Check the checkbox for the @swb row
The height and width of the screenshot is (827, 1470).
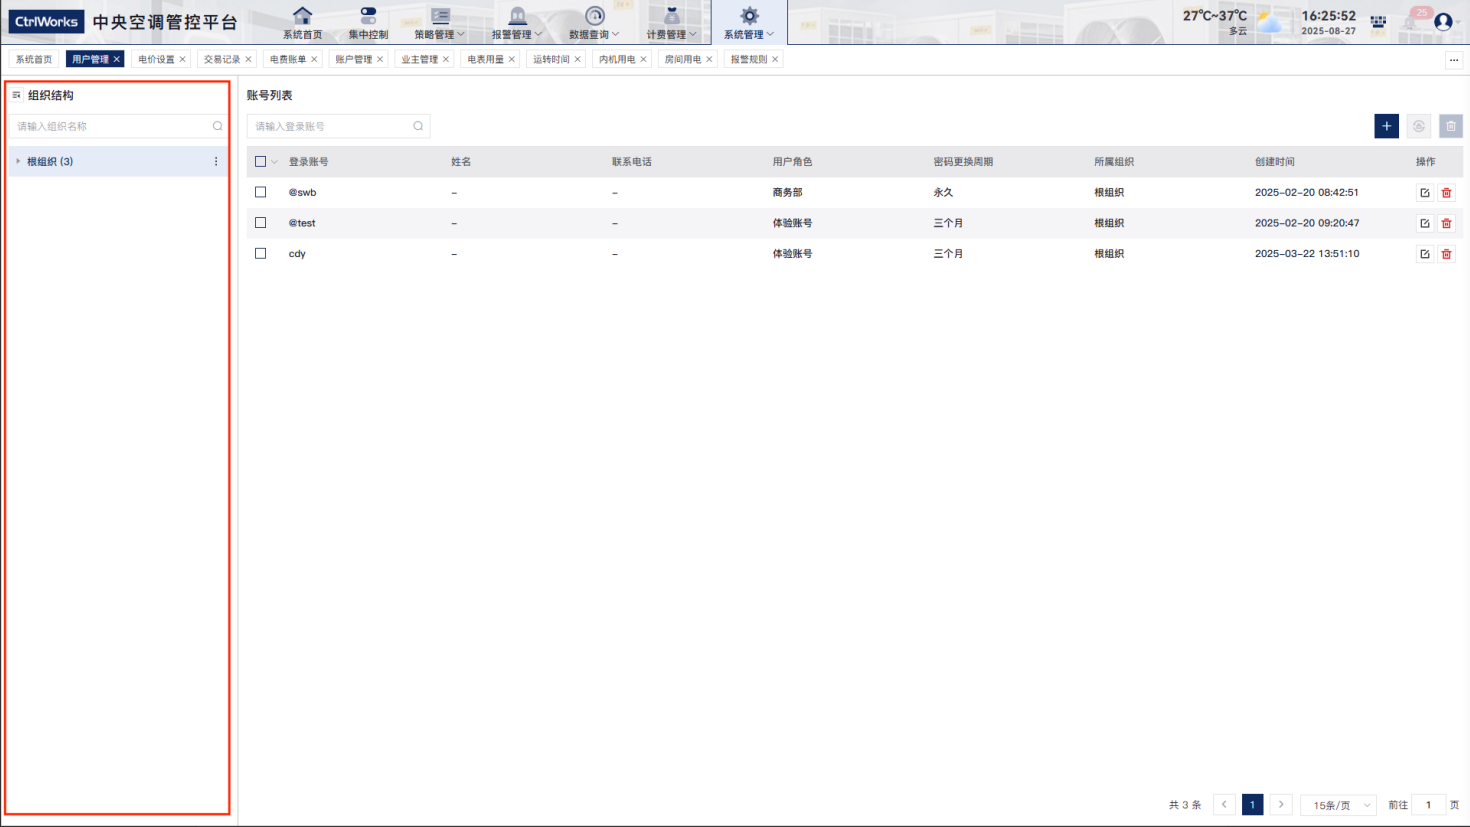pyautogui.click(x=261, y=192)
